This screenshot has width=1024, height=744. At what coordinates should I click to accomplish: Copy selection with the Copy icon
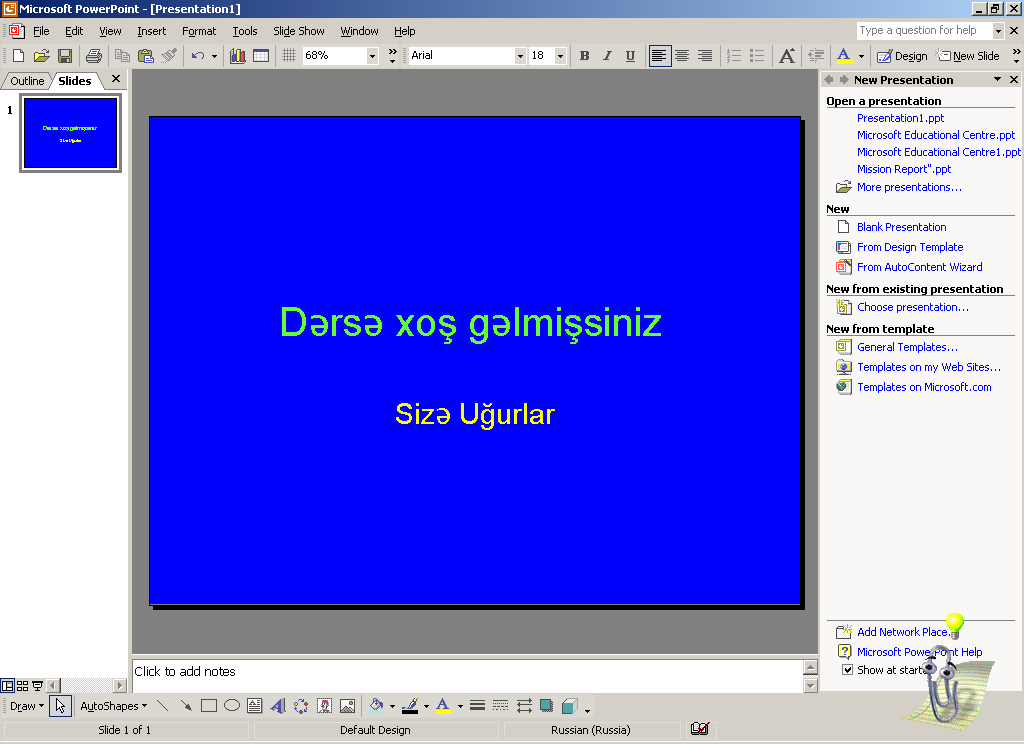[122, 56]
